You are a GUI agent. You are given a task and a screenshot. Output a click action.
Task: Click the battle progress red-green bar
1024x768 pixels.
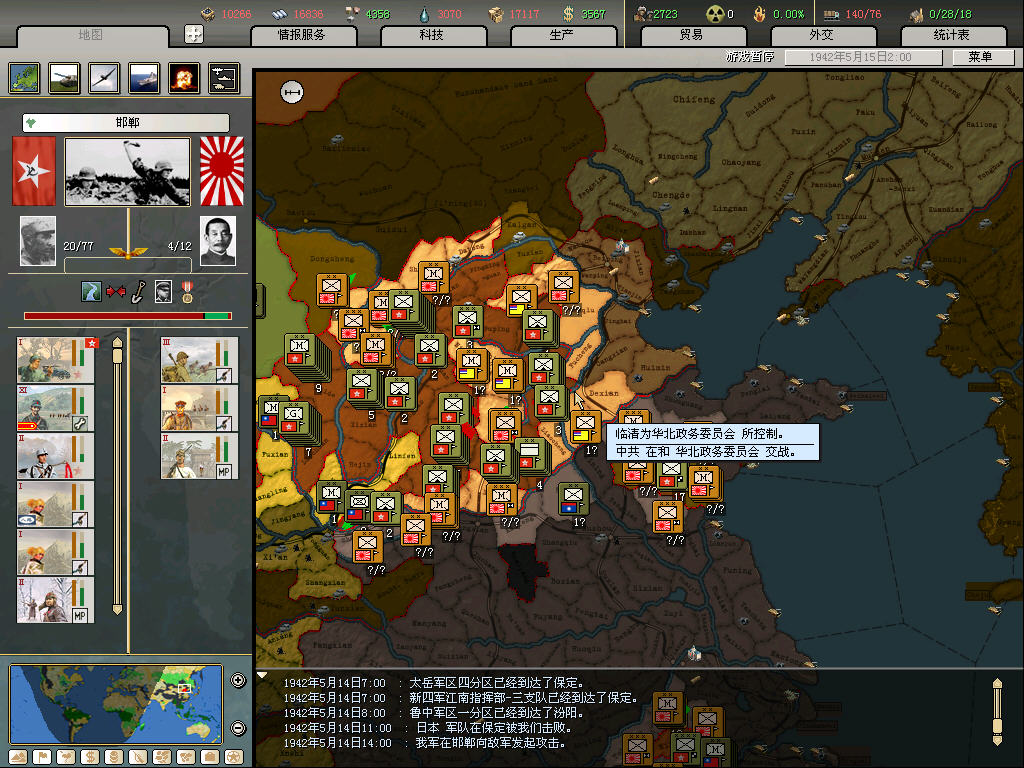coord(128,316)
